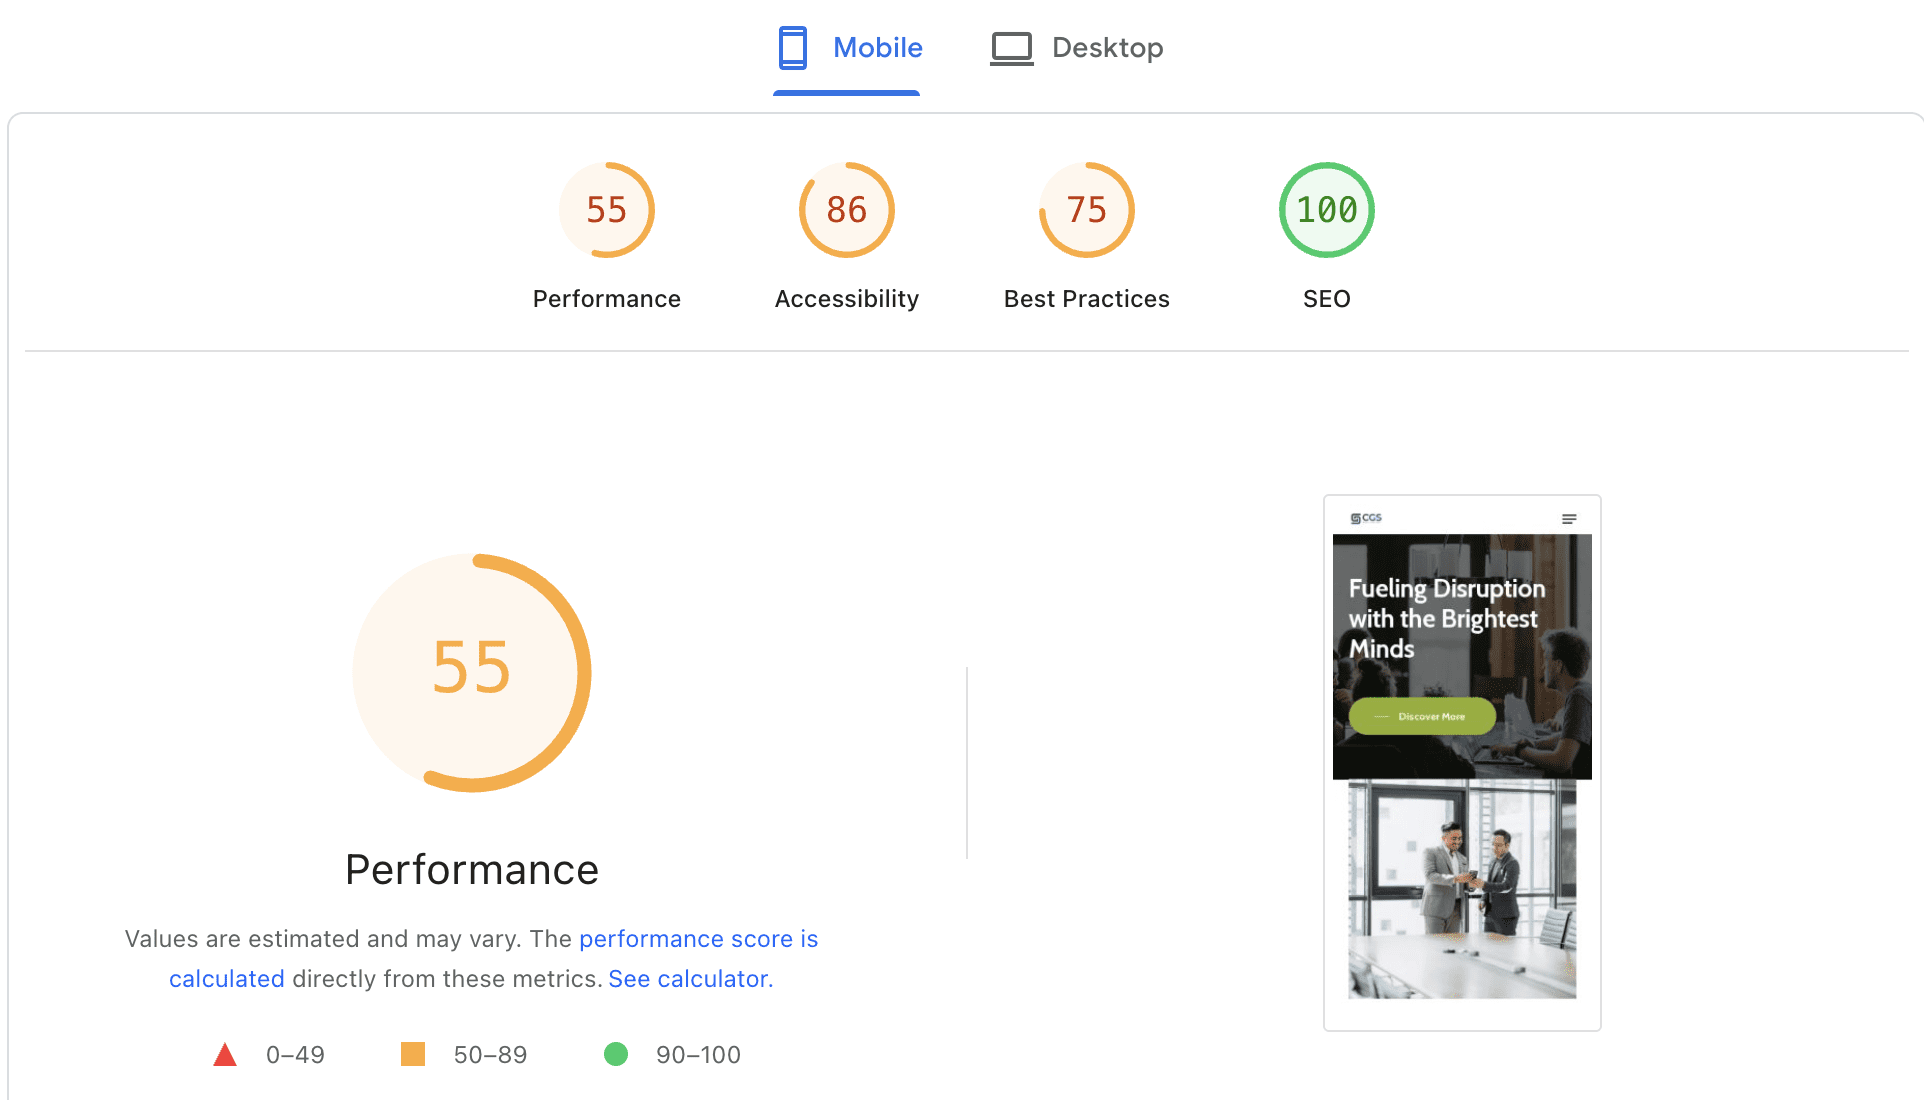The height and width of the screenshot is (1100, 1924).
Task: Click the red triangle 0–49 legend icon
Action: 225,1055
